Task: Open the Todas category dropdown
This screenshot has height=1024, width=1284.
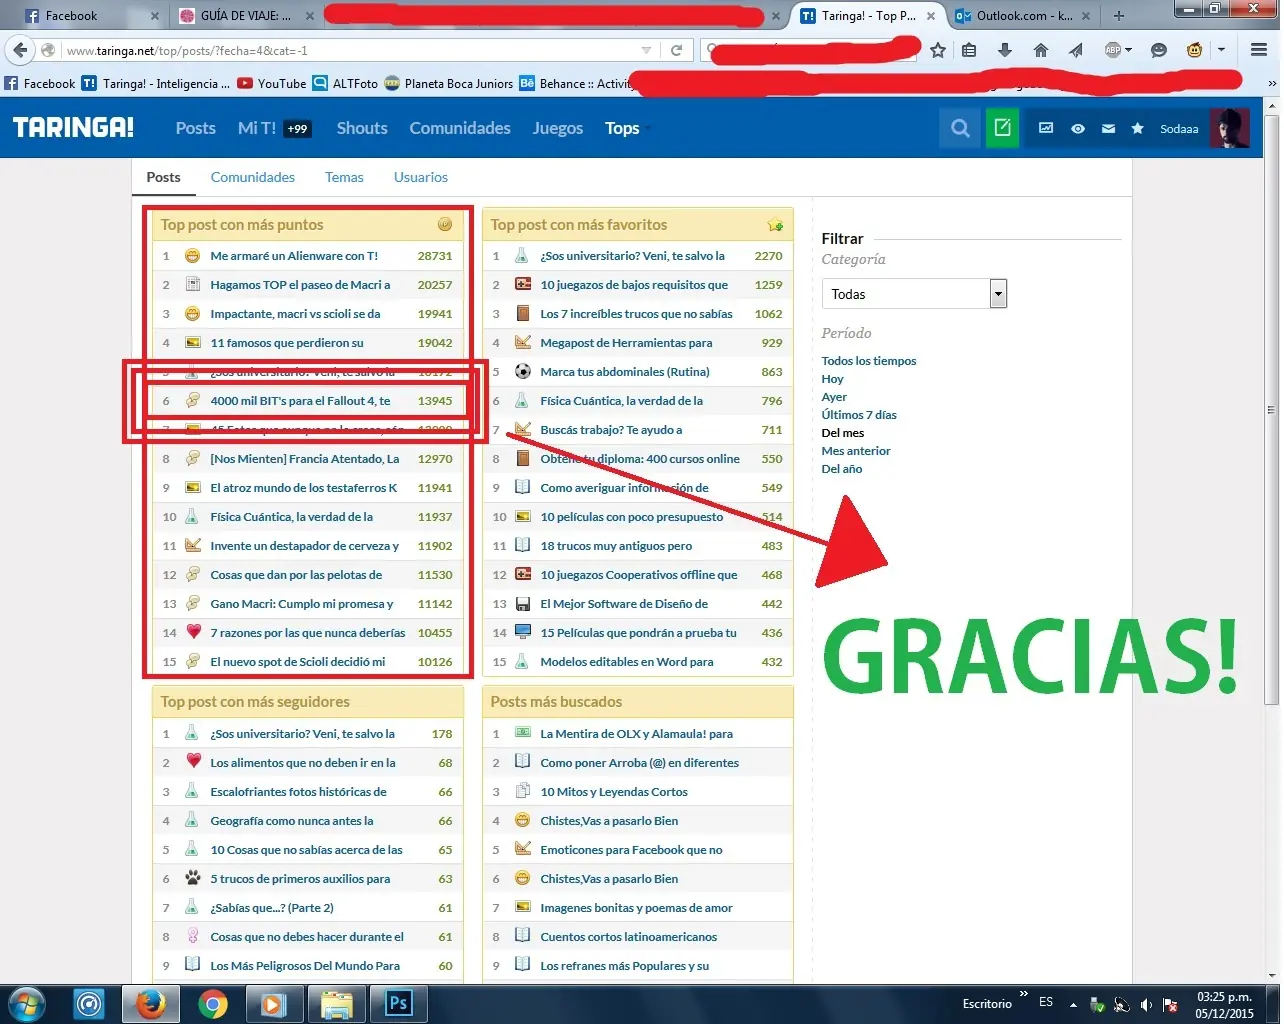Action: pos(914,294)
